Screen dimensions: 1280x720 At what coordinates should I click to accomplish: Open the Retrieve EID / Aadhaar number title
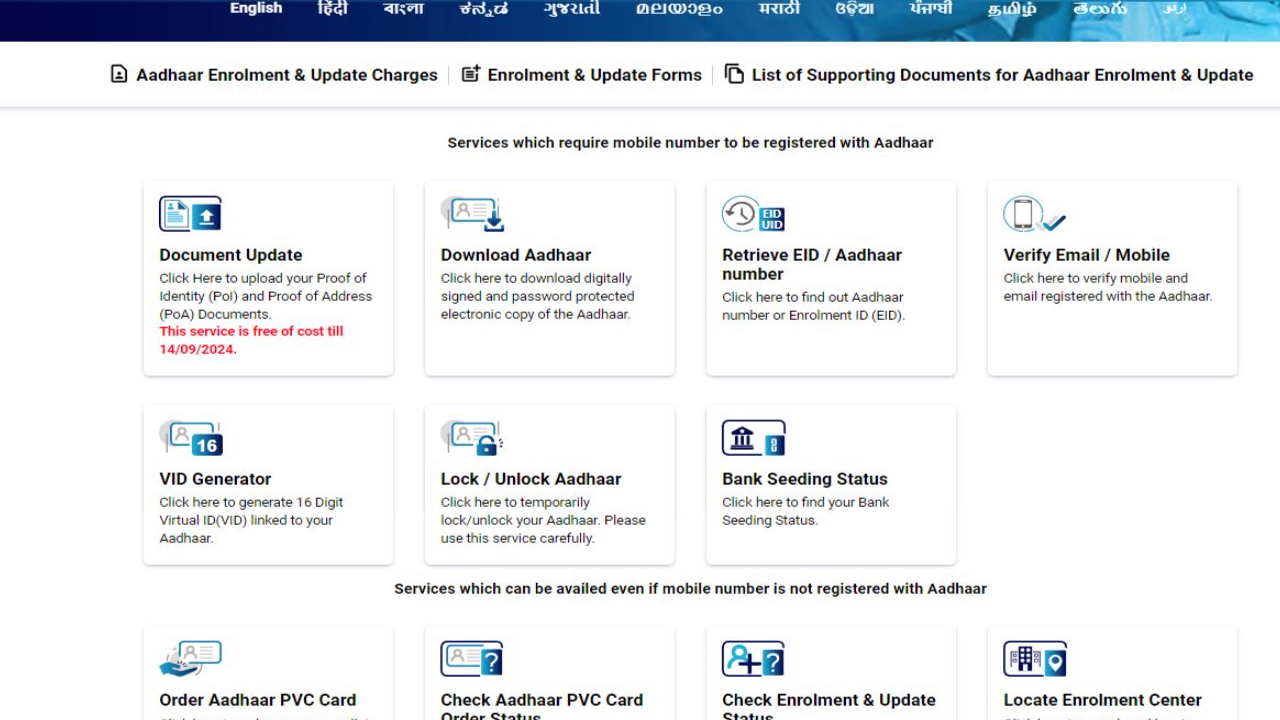[812, 264]
